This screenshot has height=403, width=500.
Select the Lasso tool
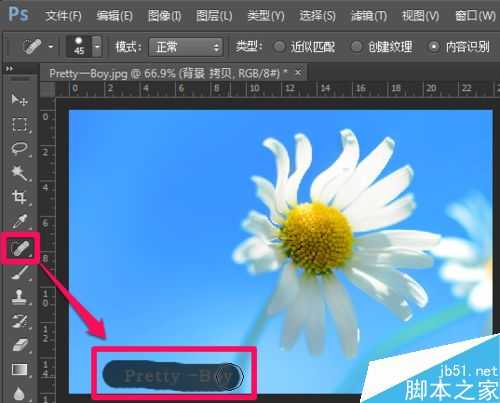pos(19,149)
